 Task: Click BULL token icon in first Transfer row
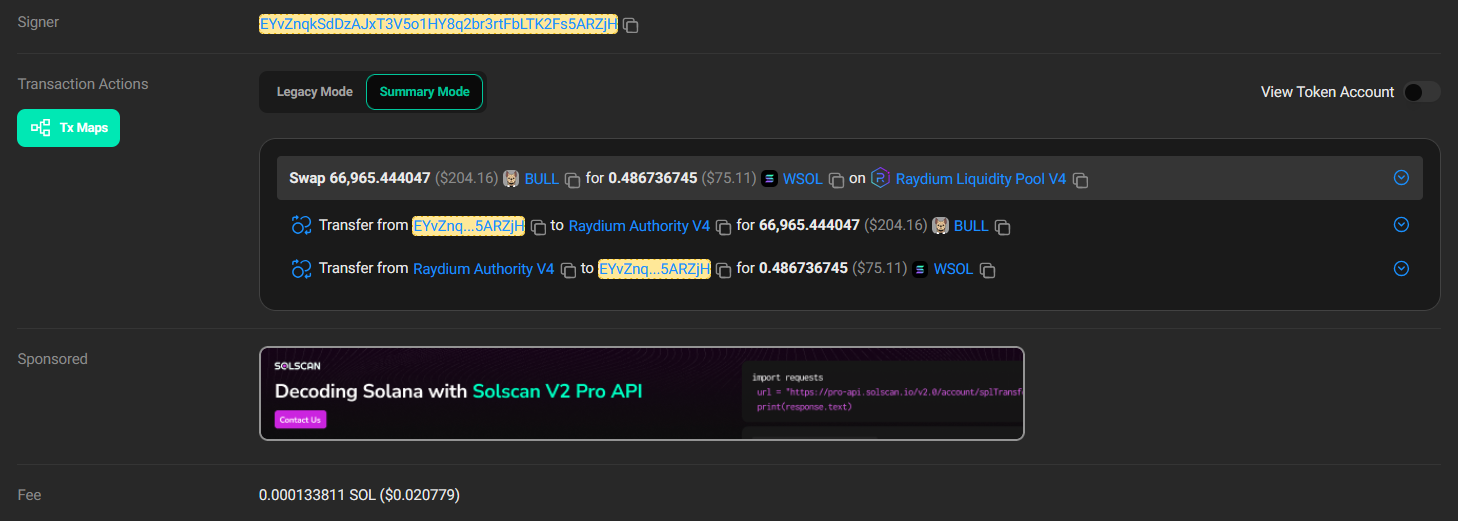(x=940, y=225)
